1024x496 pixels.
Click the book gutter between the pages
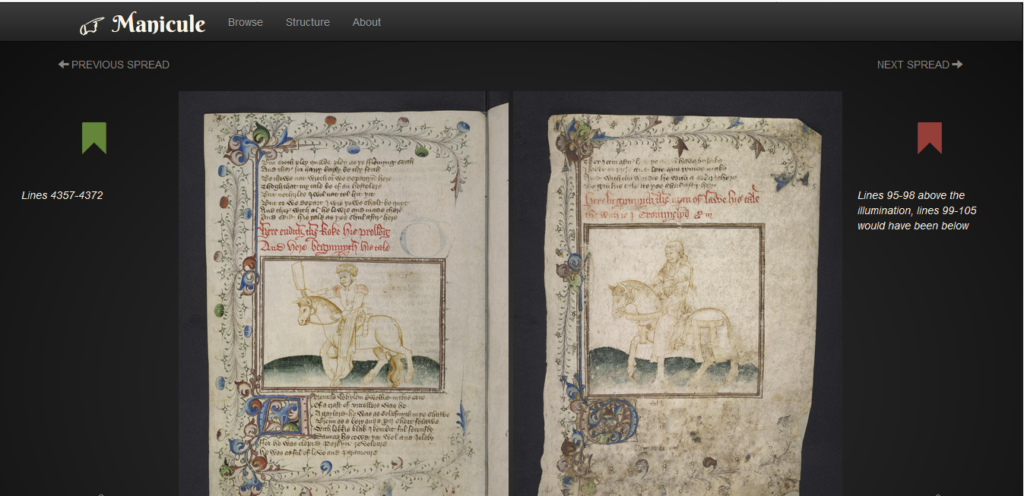498,300
